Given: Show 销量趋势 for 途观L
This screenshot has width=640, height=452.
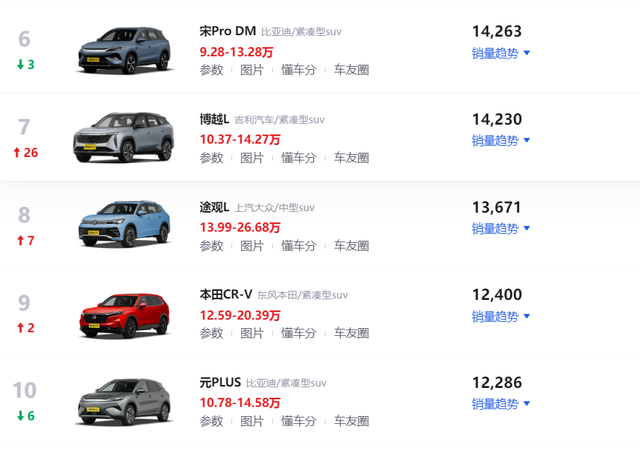Looking at the screenshot, I should point(501,228).
